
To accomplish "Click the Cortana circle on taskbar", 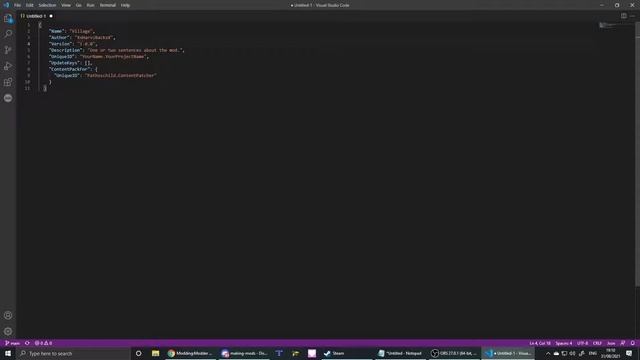I will (139, 353).
